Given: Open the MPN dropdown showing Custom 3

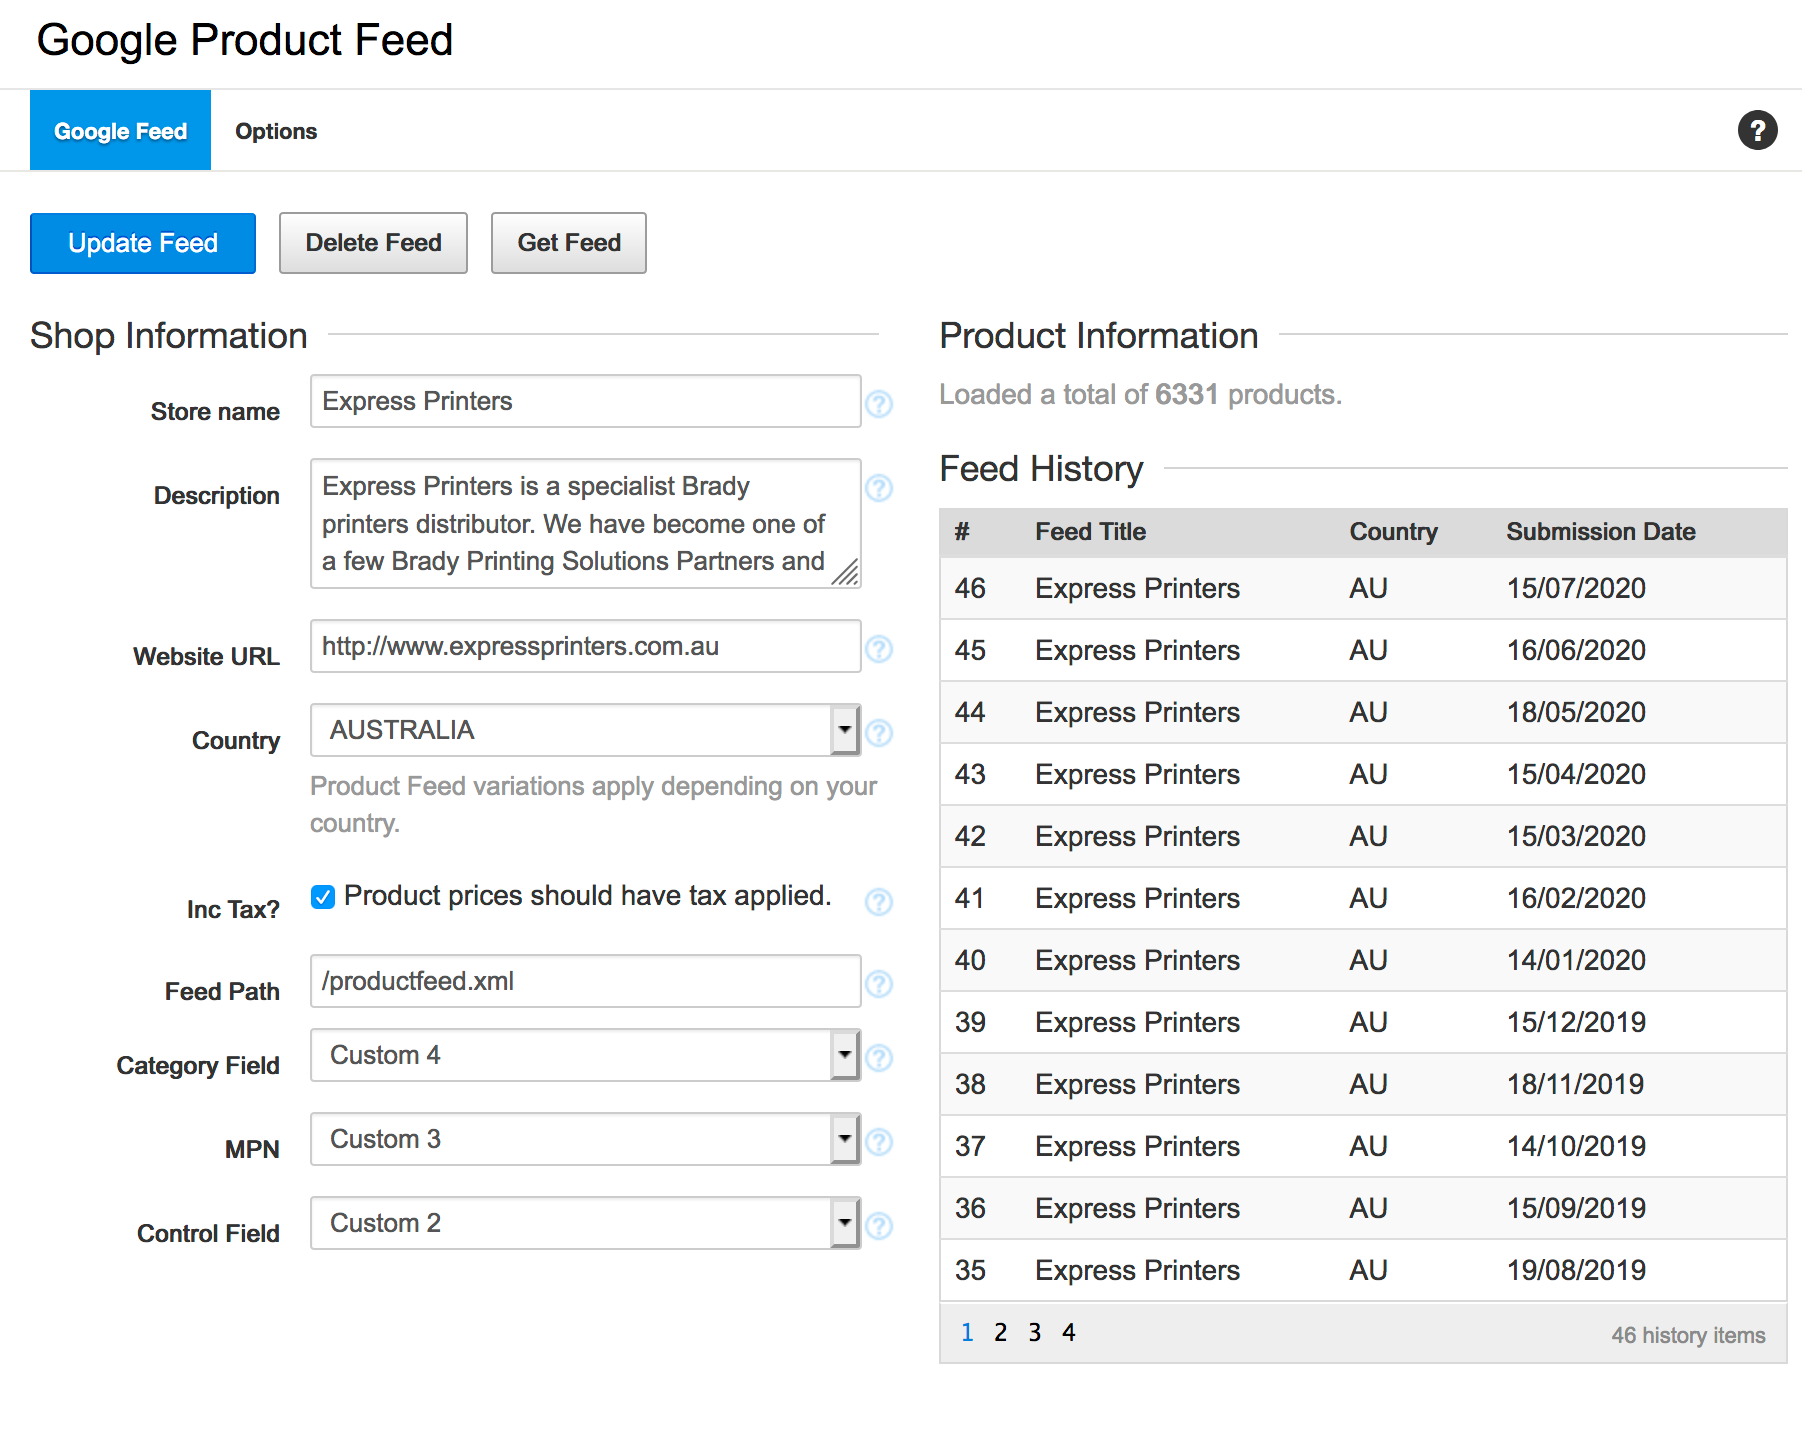Looking at the screenshot, I should 585,1139.
